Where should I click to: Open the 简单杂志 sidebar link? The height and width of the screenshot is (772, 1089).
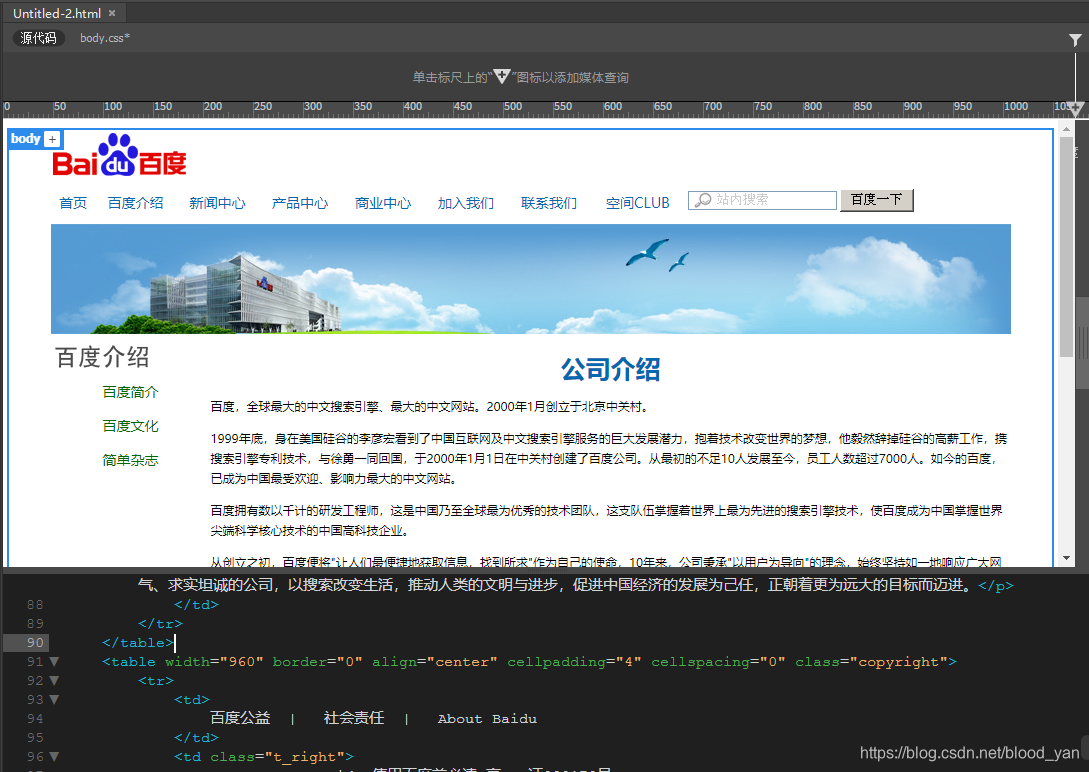click(131, 460)
